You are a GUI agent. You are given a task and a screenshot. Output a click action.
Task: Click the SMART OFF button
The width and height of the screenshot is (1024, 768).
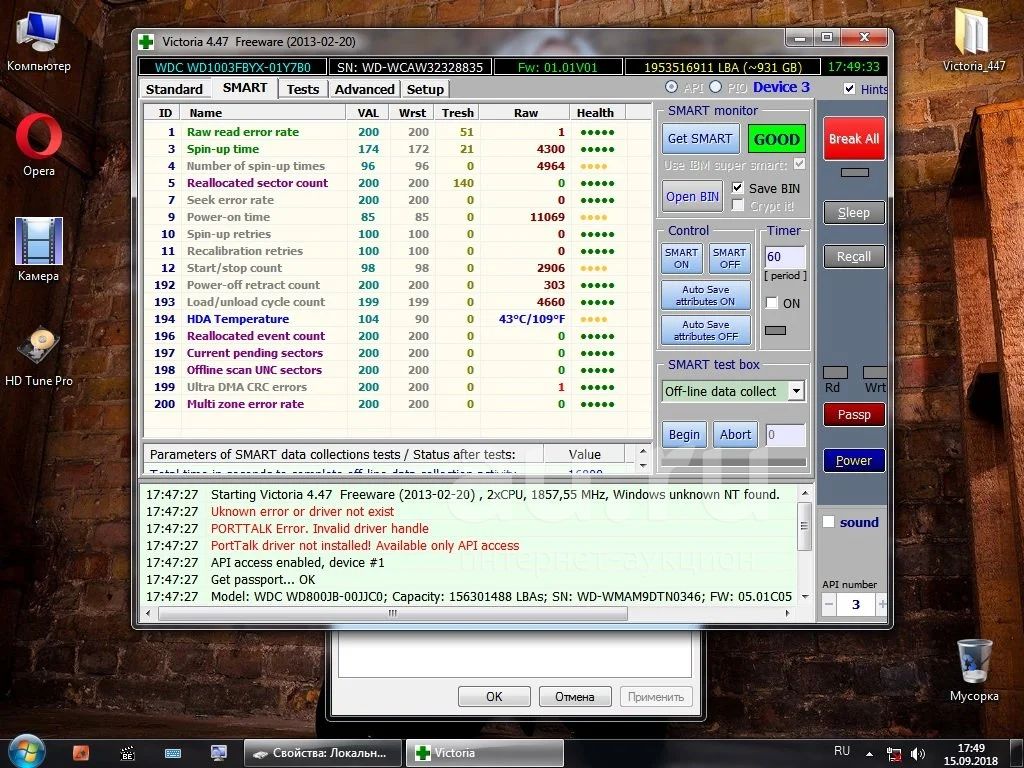(x=729, y=258)
